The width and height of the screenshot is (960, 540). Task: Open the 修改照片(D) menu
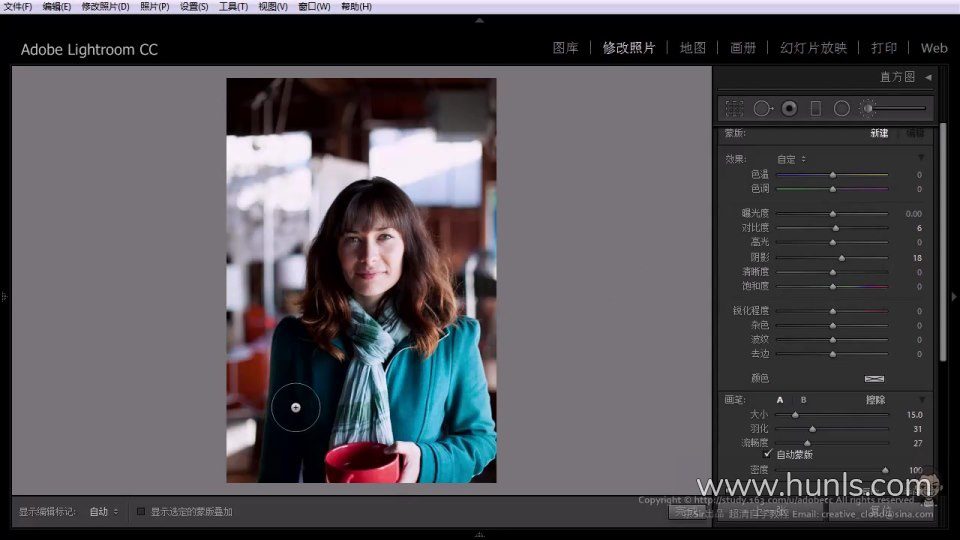tap(105, 7)
